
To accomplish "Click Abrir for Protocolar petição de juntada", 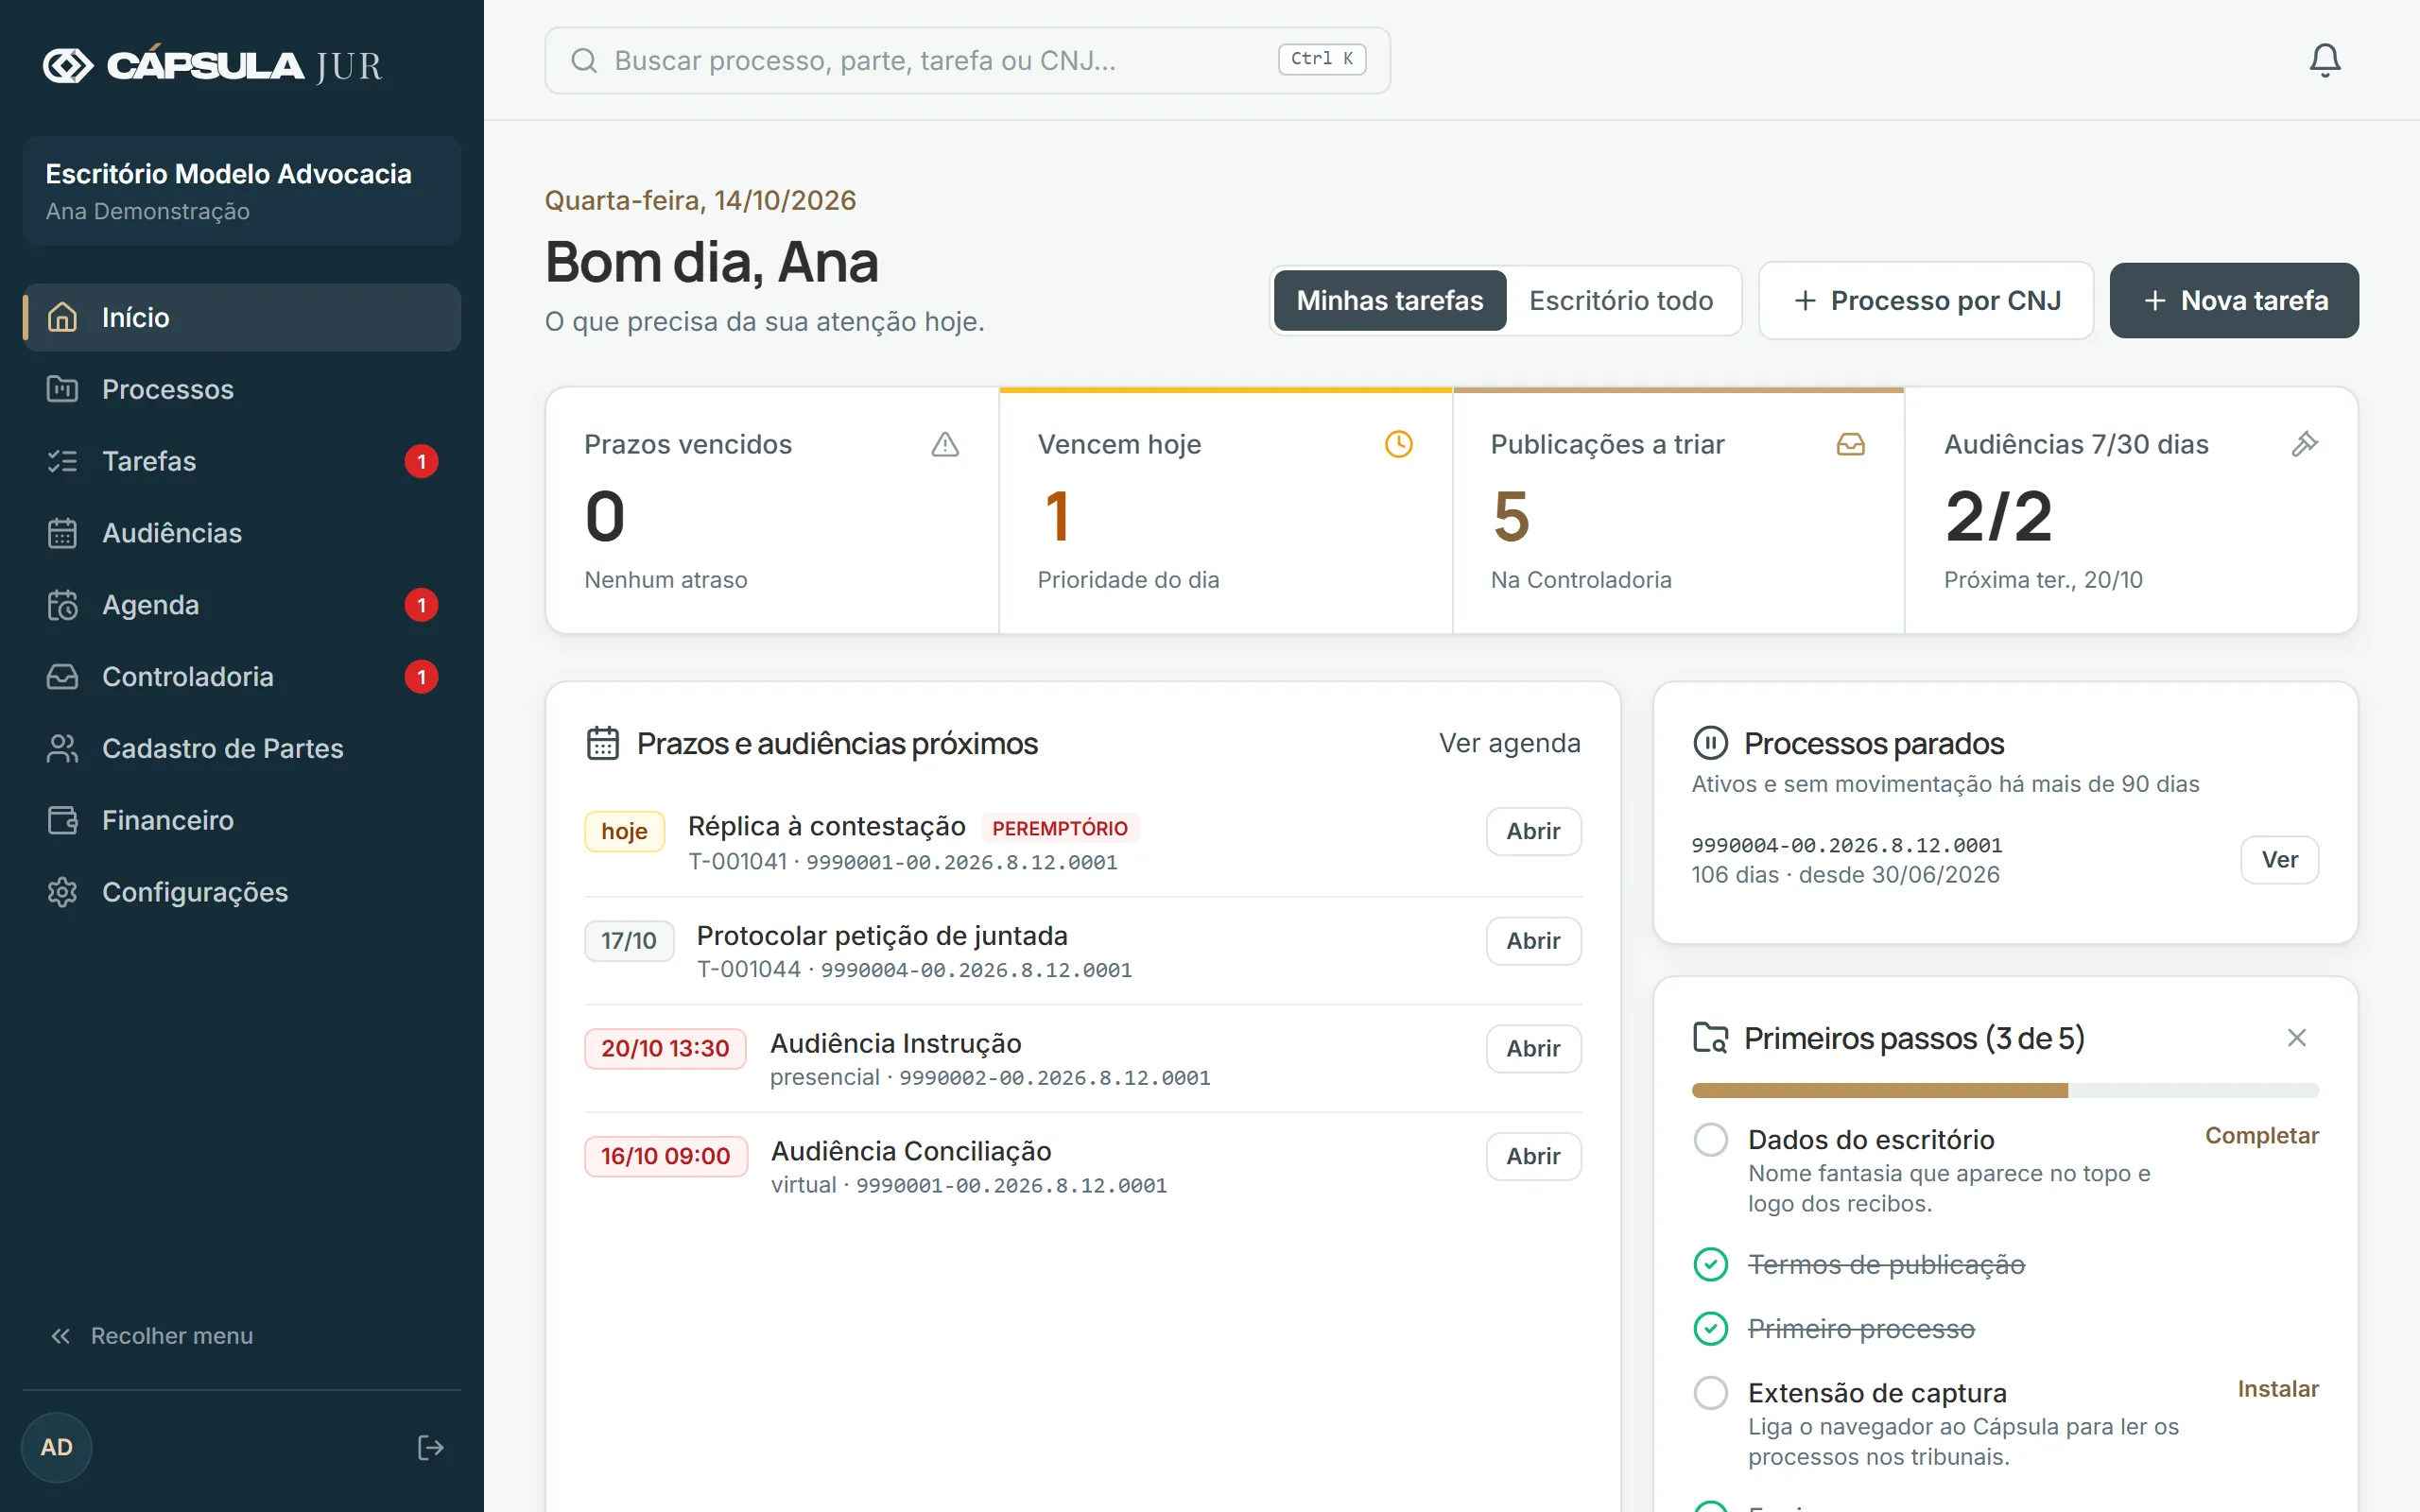I will click(x=1533, y=941).
